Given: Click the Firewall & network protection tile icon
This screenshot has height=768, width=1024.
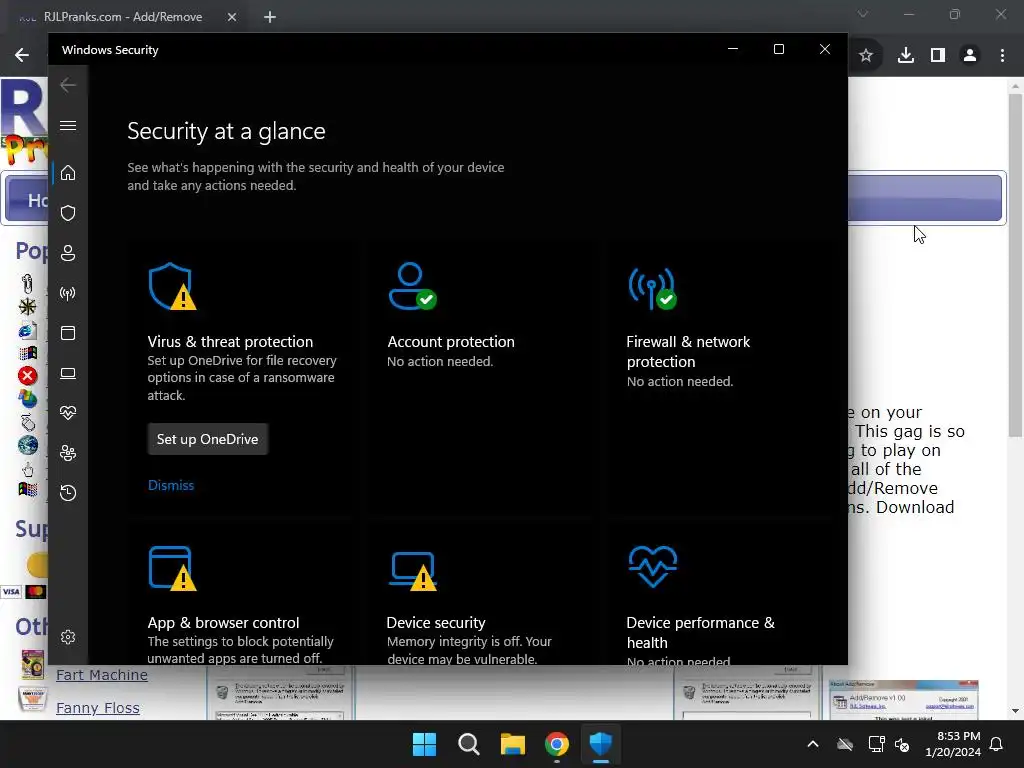Looking at the screenshot, I should click(652, 287).
